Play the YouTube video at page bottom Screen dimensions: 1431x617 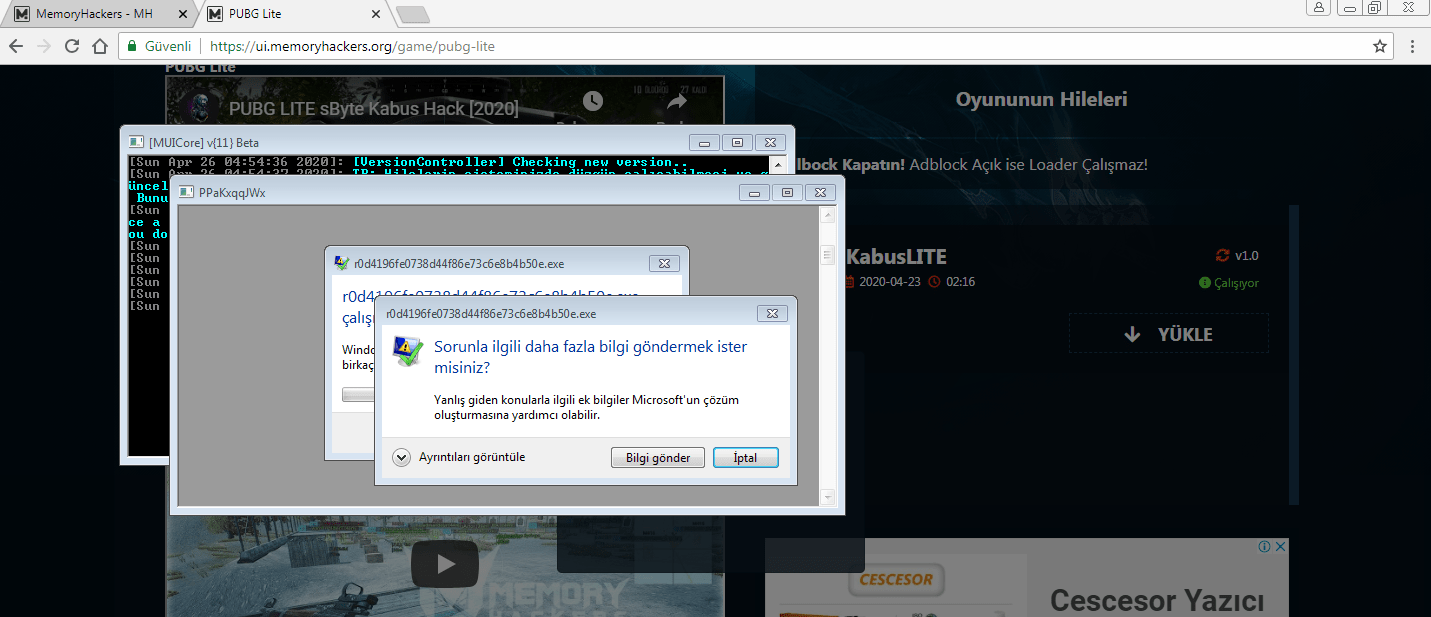[445, 565]
